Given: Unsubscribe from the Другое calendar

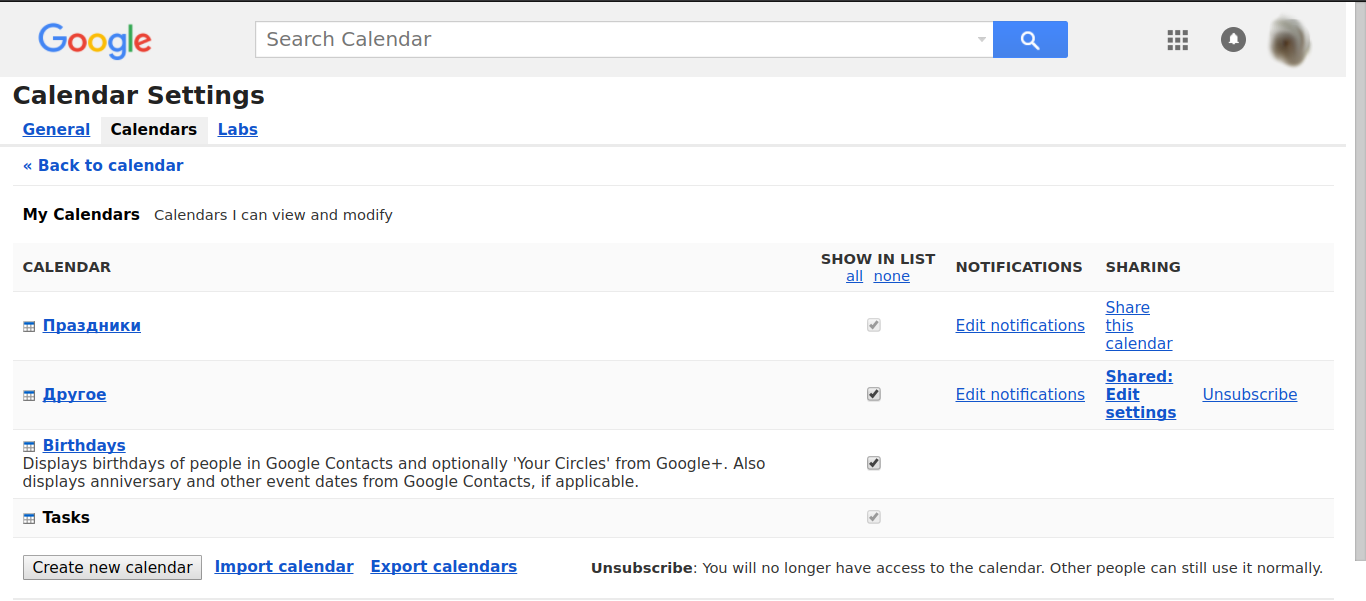Looking at the screenshot, I should tap(1249, 394).
